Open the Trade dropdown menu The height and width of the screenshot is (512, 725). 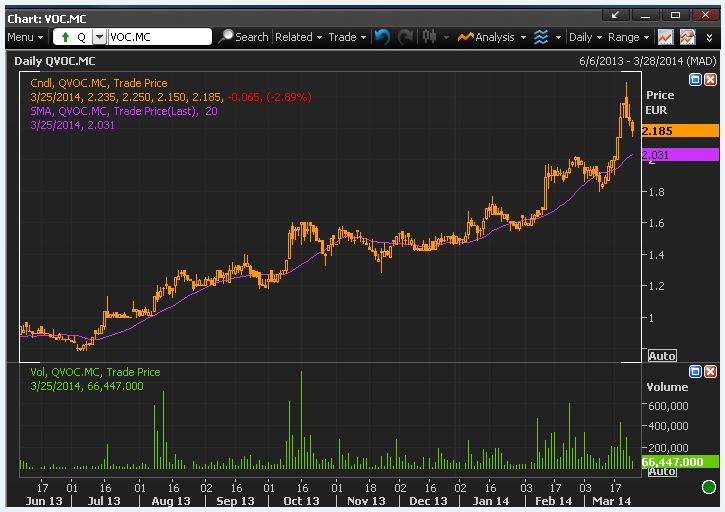click(x=347, y=37)
